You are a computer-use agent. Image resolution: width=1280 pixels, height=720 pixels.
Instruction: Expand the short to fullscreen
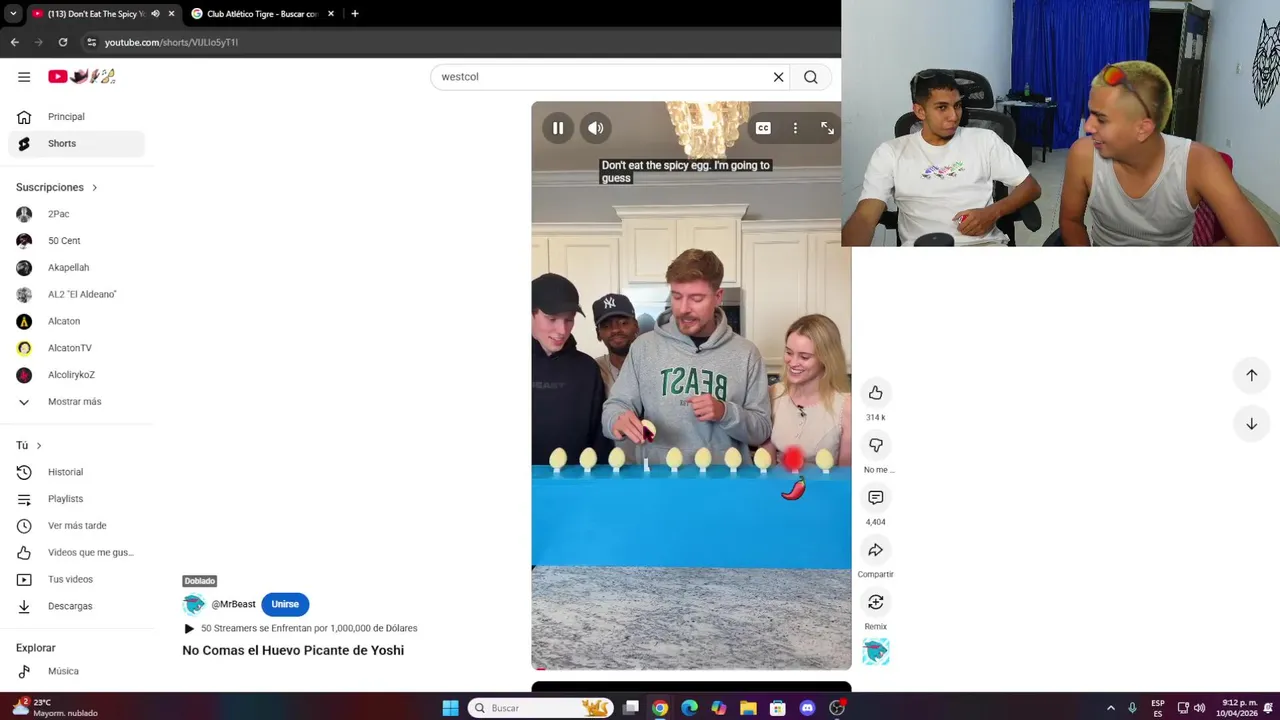pyautogui.click(x=827, y=128)
